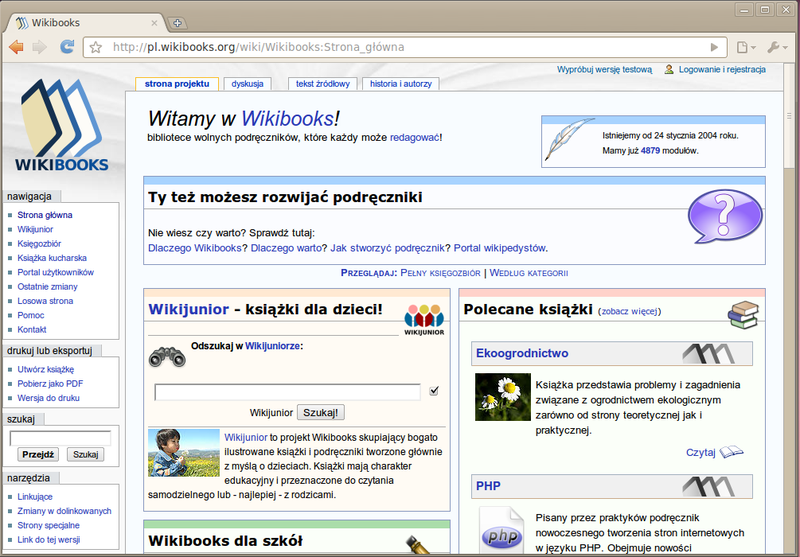The image size is (800, 557).
Task: Open Losowa strona link
Action: point(45,301)
